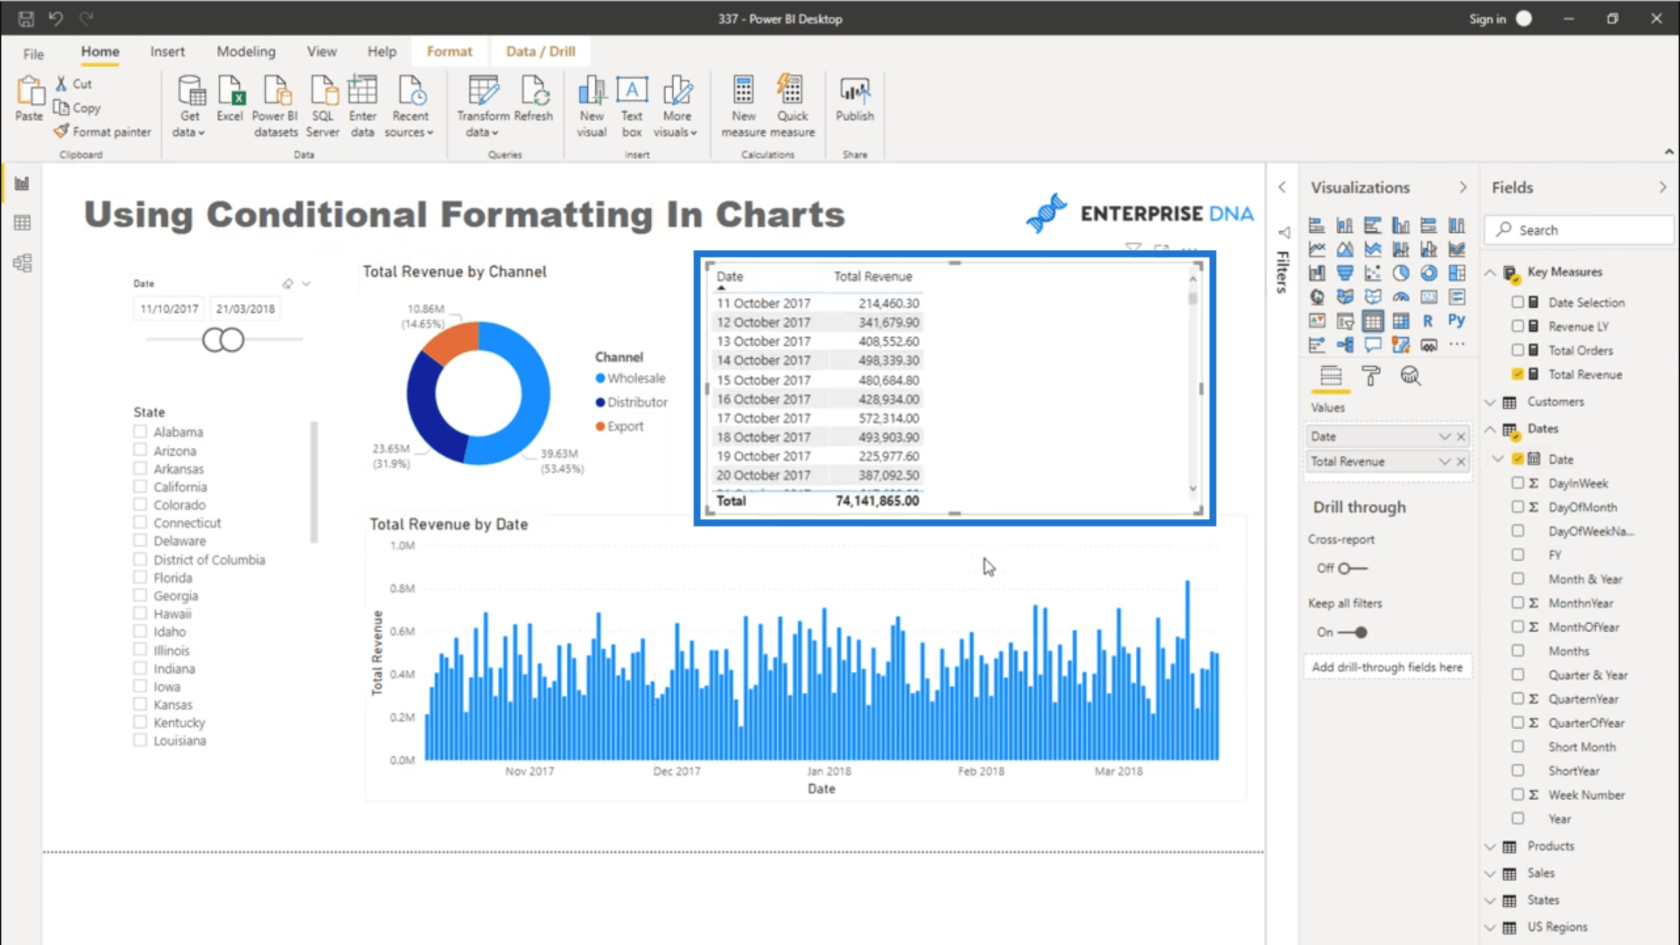This screenshot has width=1680, height=945.
Task: Select the KPI visual
Action: [x=1317, y=321]
